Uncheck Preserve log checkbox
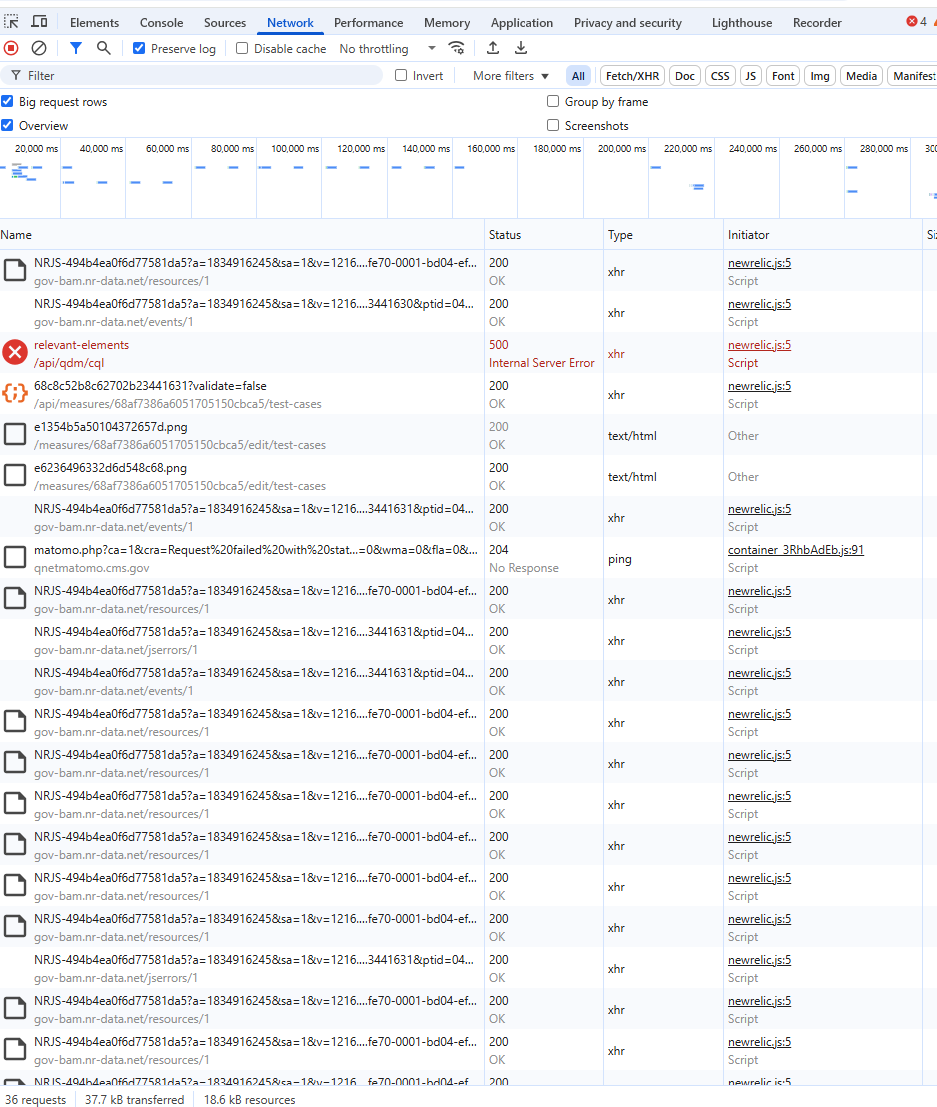The height and width of the screenshot is (1107, 937). pos(139,48)
